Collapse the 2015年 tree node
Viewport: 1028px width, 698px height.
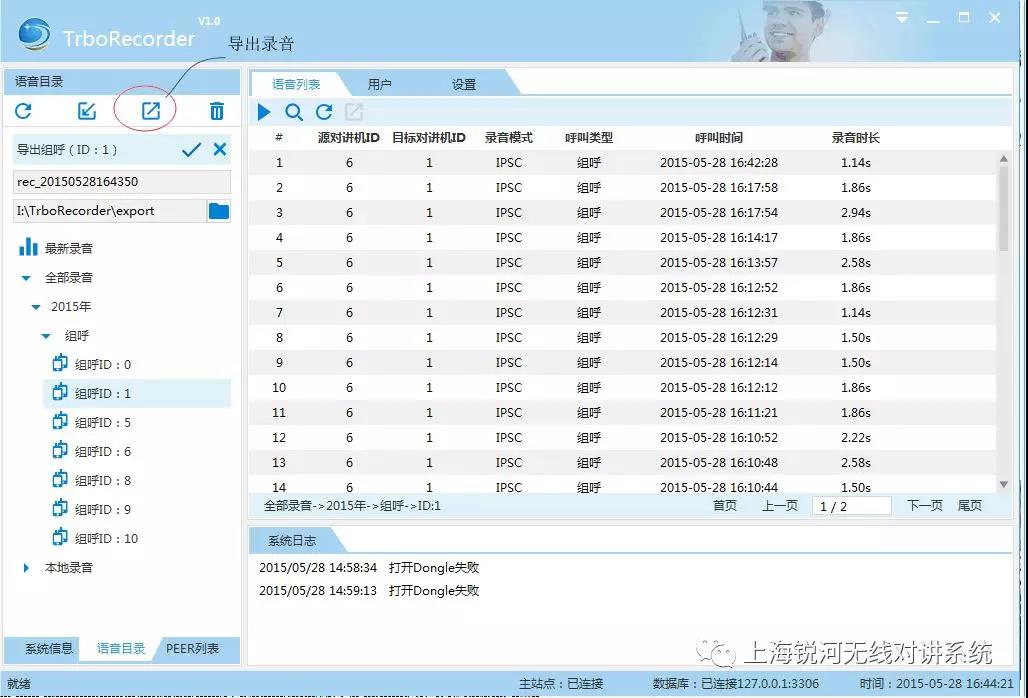pos(36,307)
